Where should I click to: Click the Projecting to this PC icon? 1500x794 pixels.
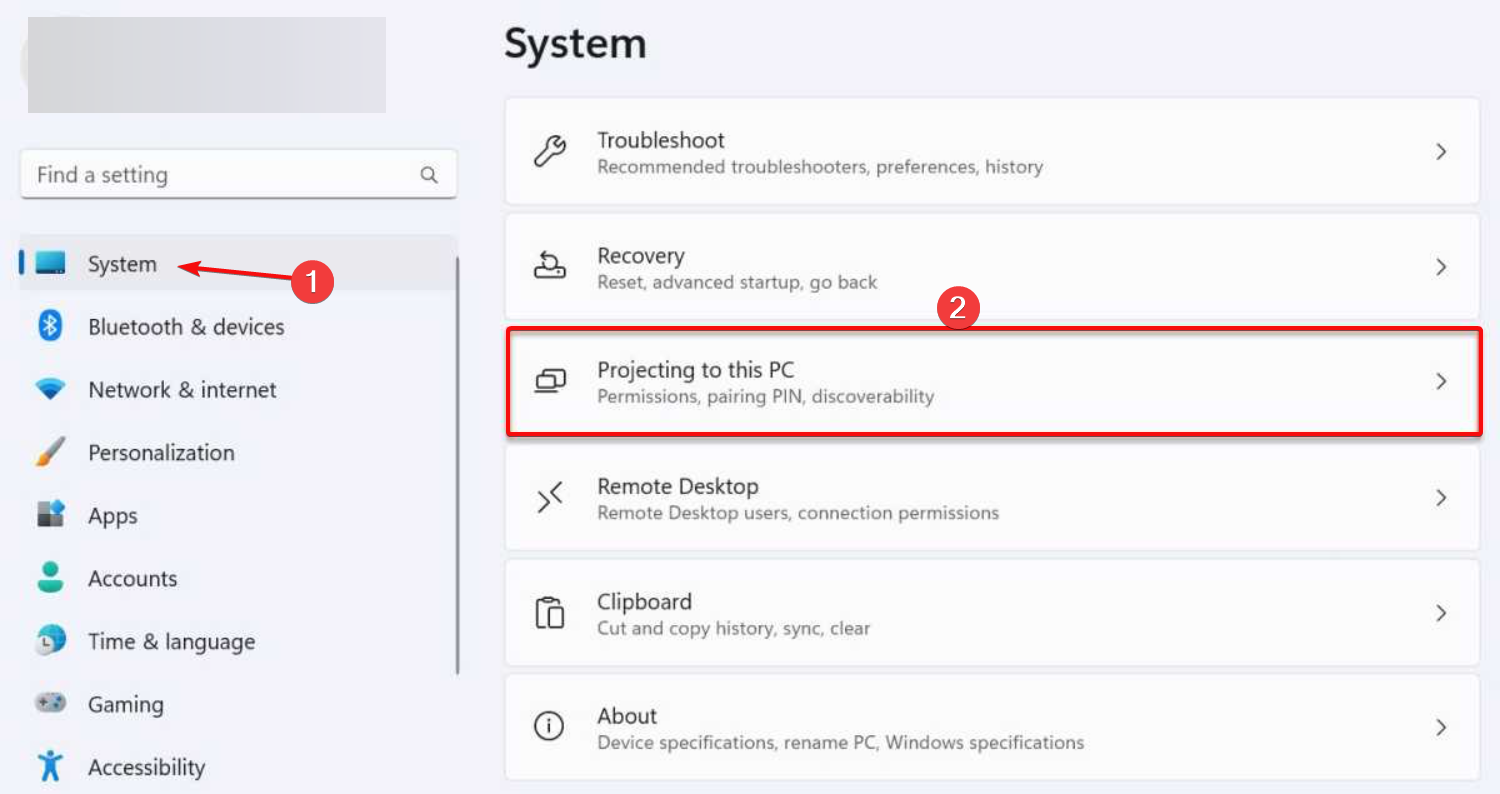tap(549, 381)
